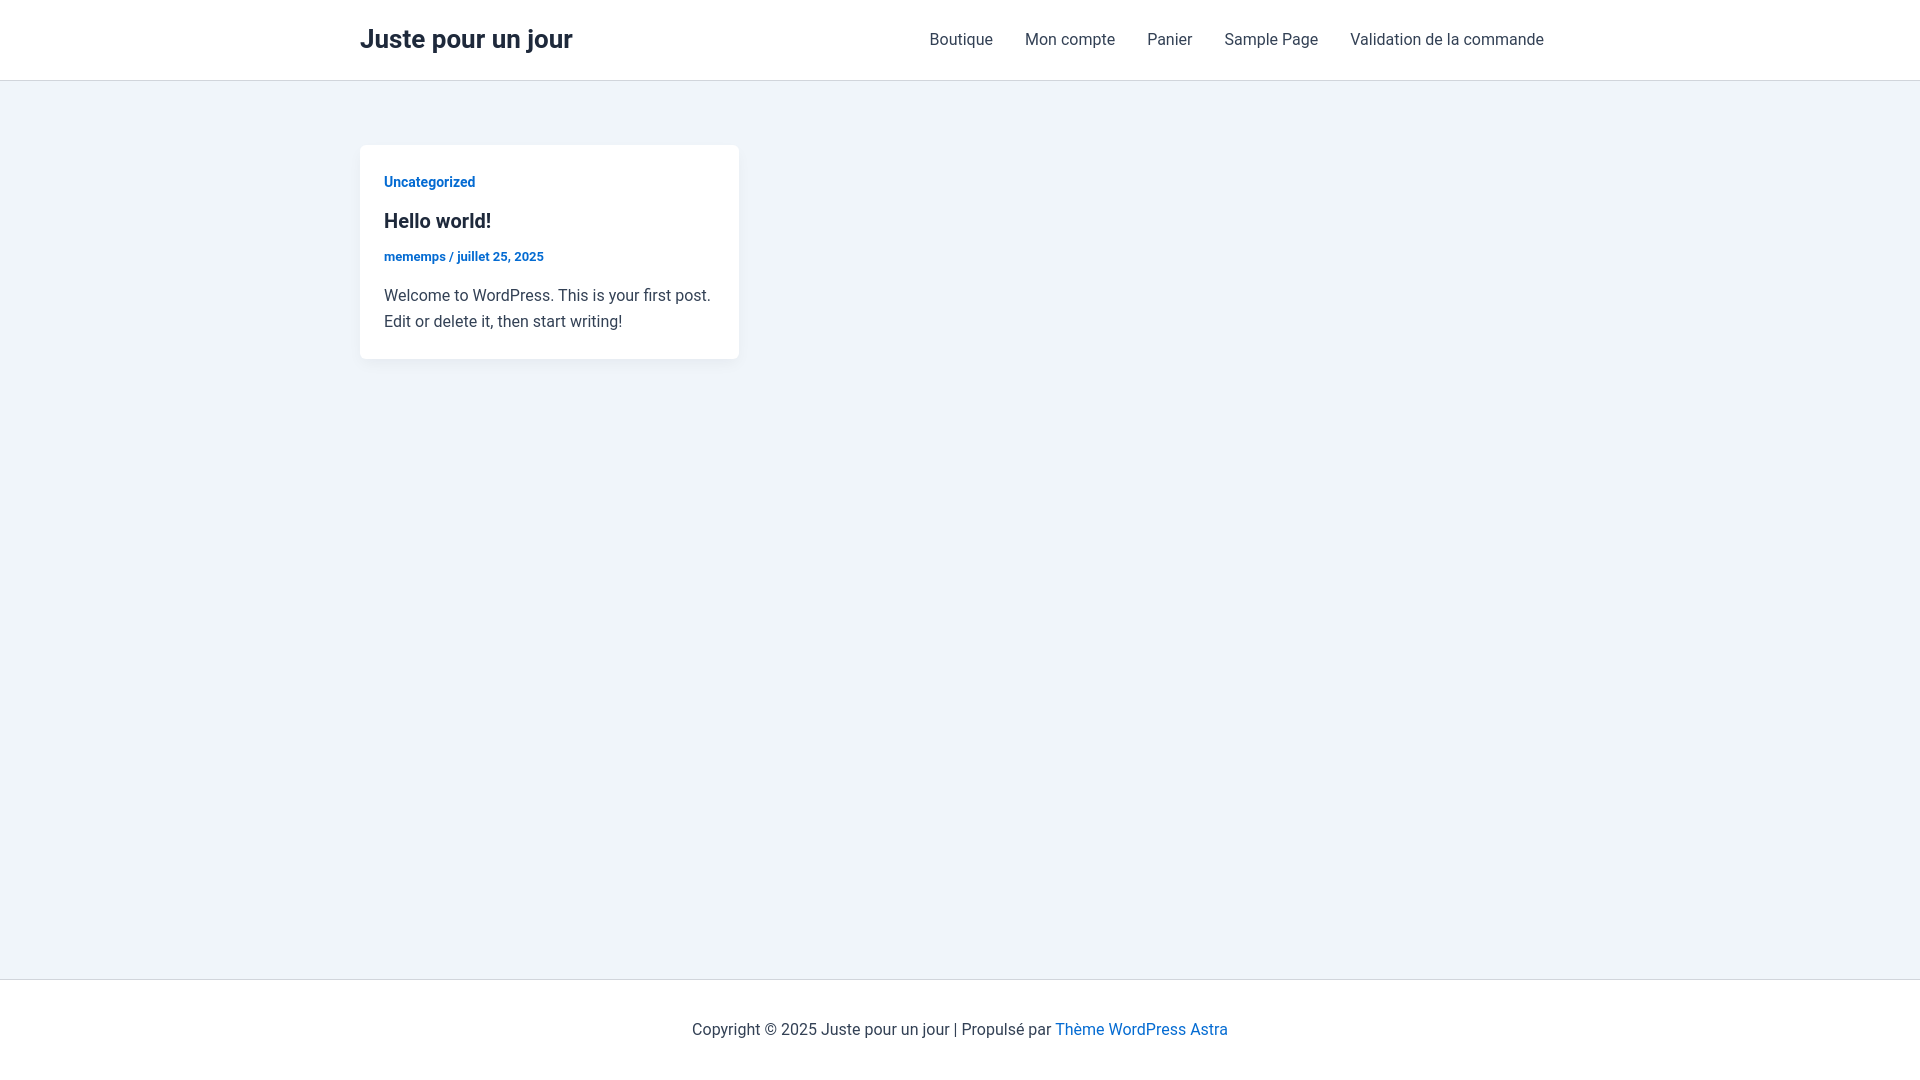Open the Hello world! post title
The image size is (1920, 1080).
coord(437,221)
